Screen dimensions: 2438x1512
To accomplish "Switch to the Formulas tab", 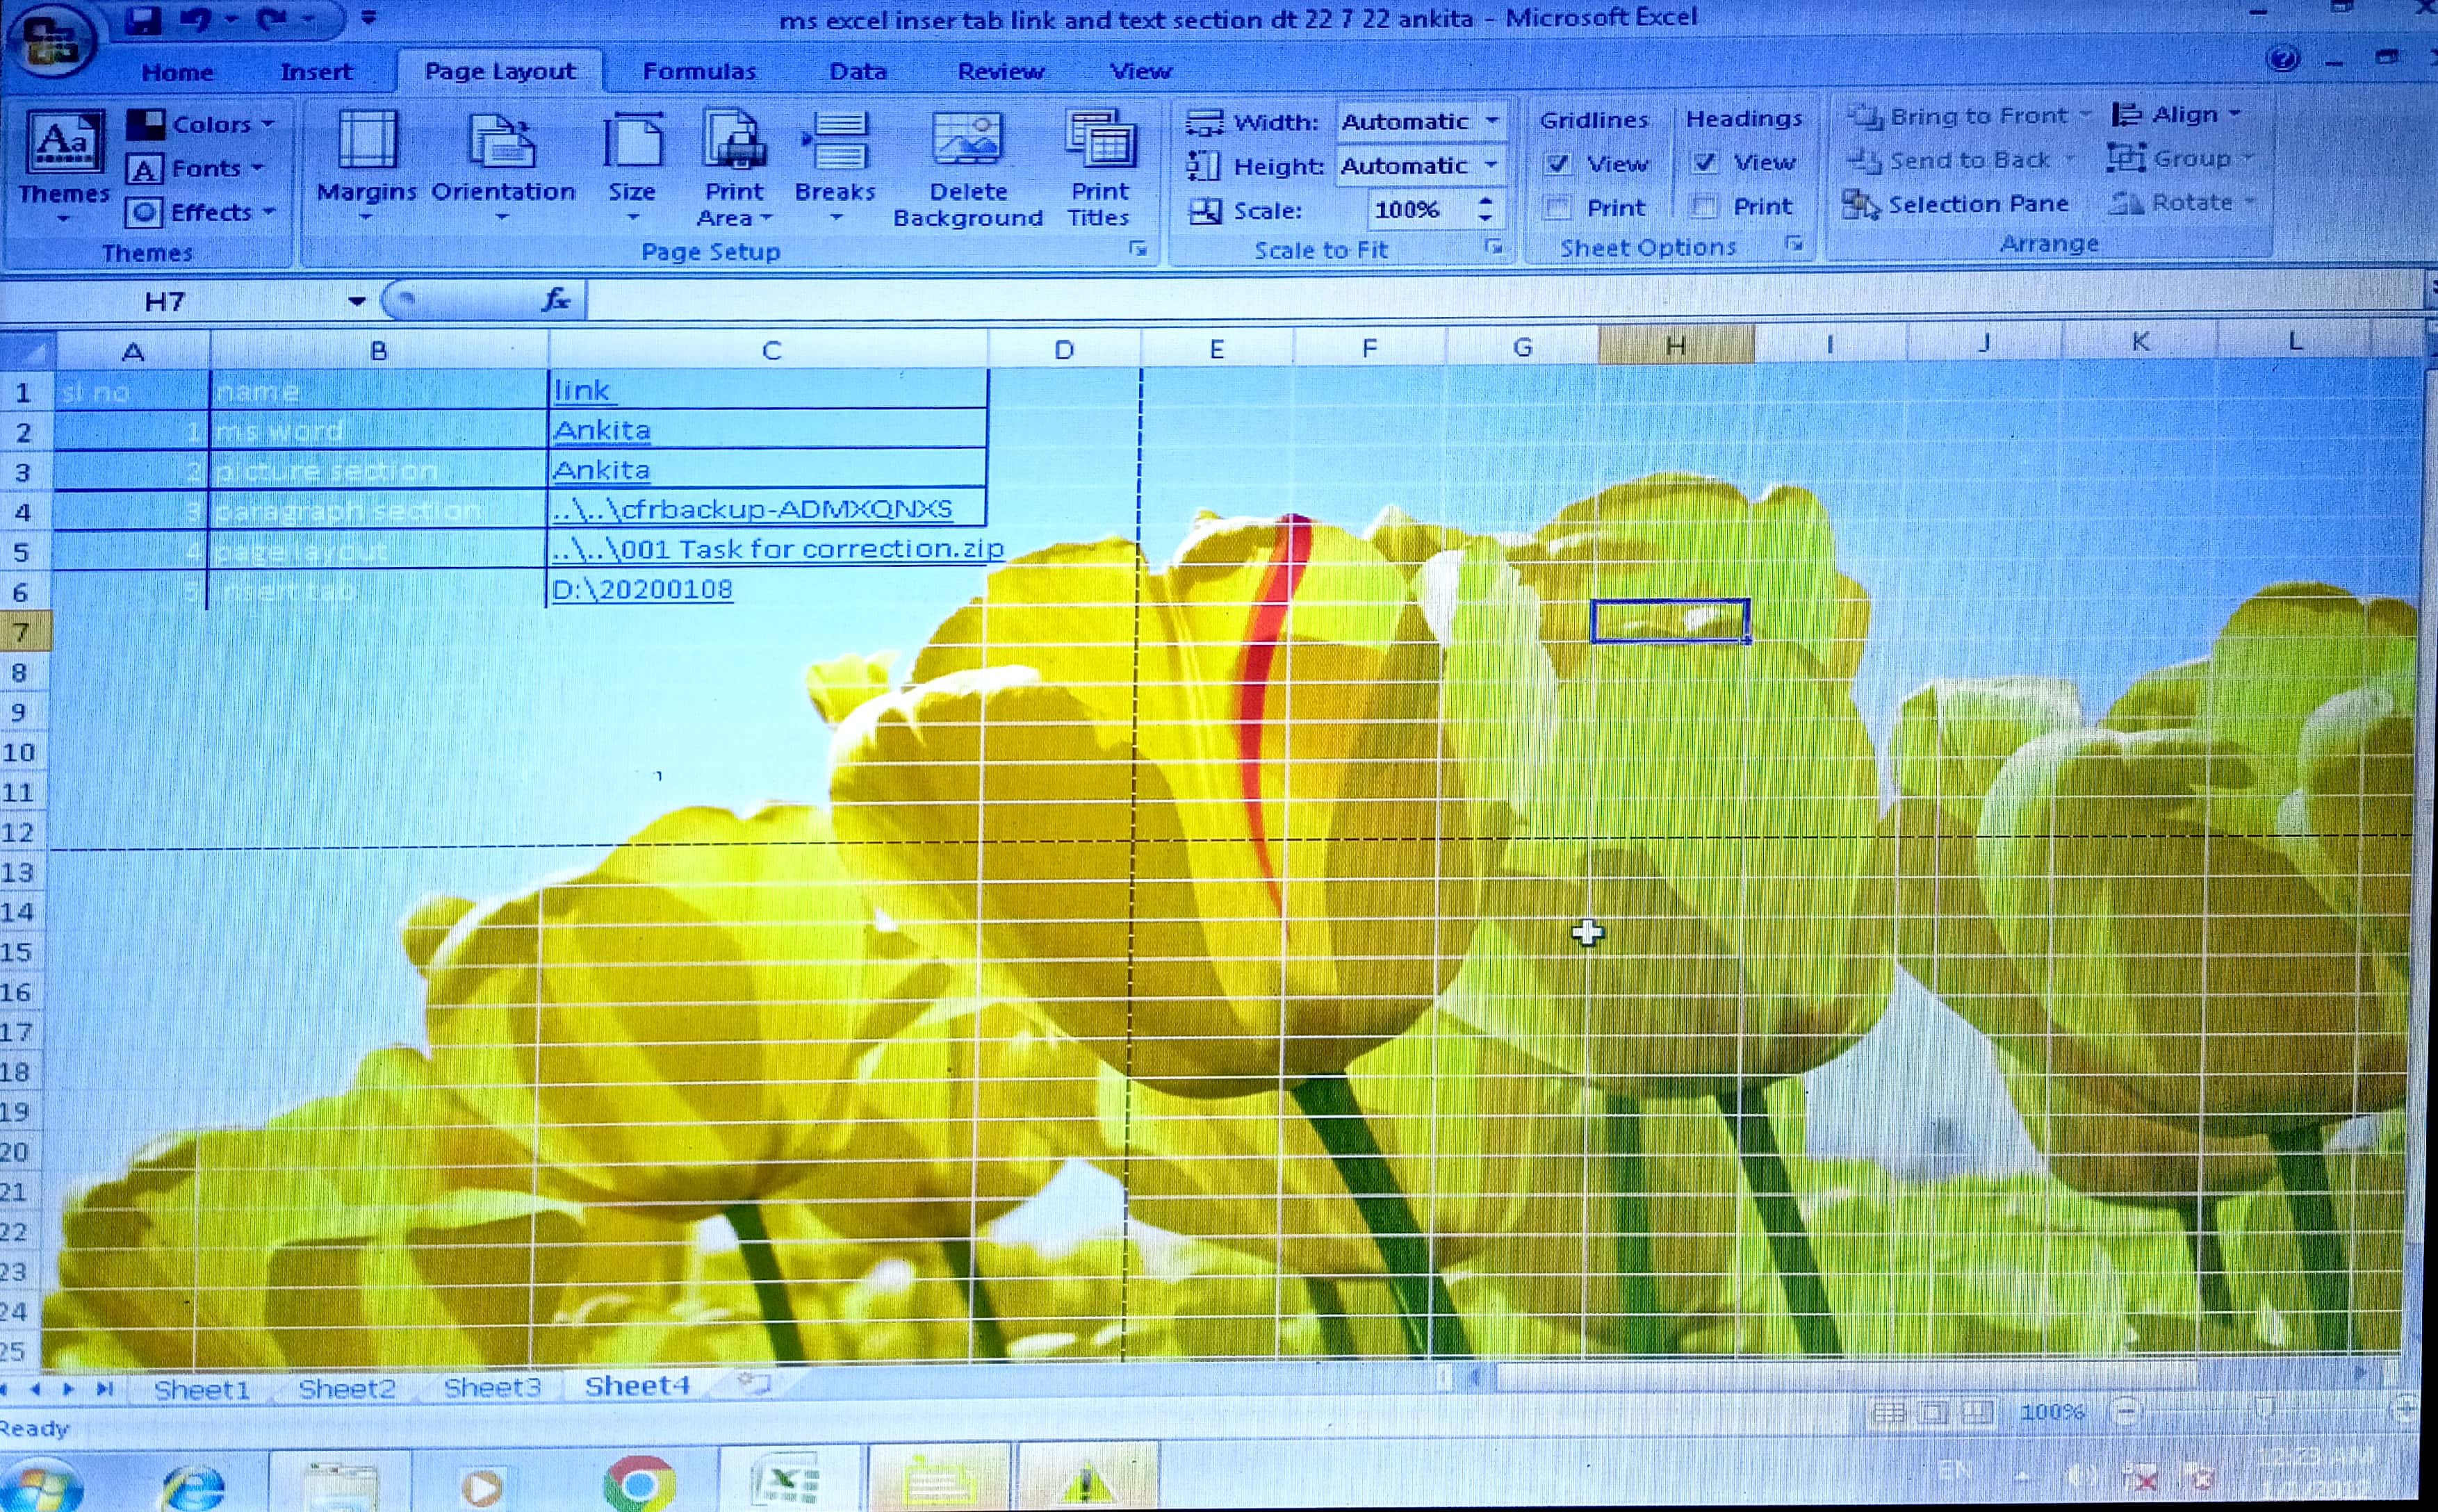I will (x=699, y=71).
